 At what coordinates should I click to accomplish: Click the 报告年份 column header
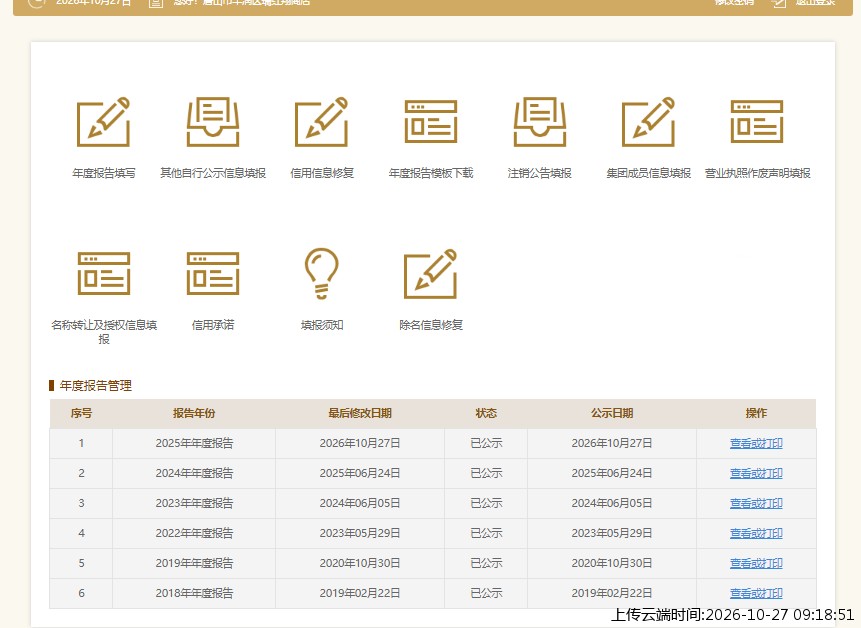[194, 413]
